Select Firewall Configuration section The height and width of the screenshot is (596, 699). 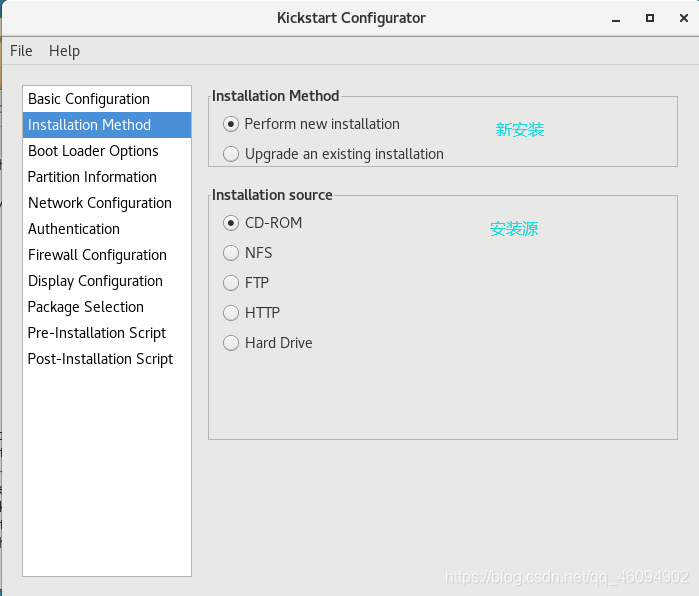tap(107, 255)
